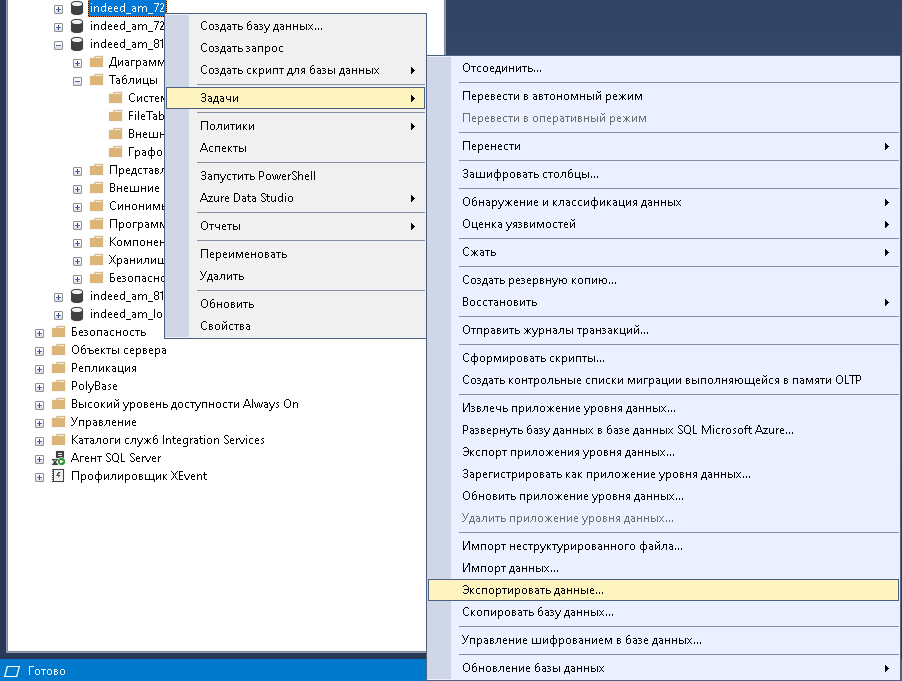Click the indeed_am_81 database cylinder icon
This screenshot has height=681, width=902.
click(77, 44)
